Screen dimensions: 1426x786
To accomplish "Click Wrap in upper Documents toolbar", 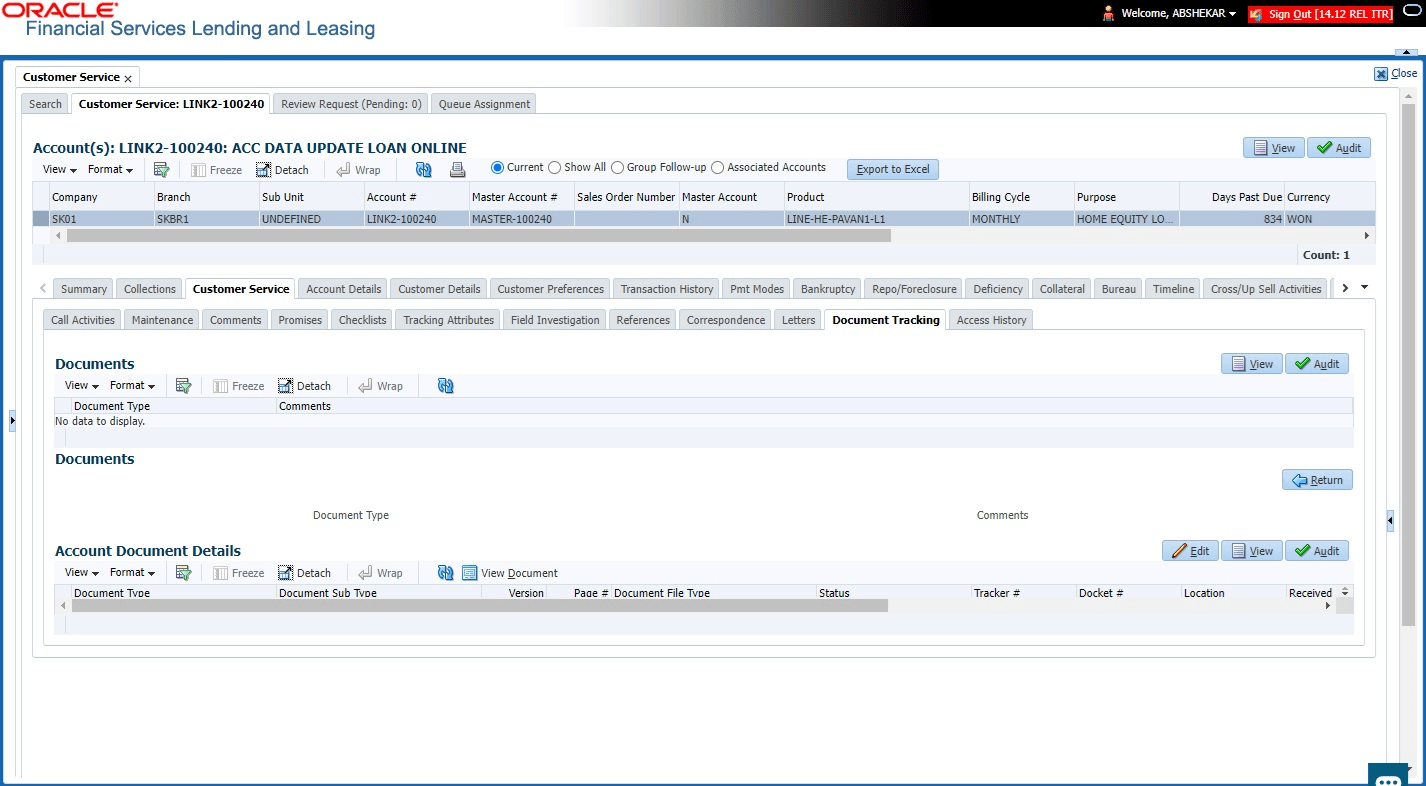I will click(x=380, y=386).
